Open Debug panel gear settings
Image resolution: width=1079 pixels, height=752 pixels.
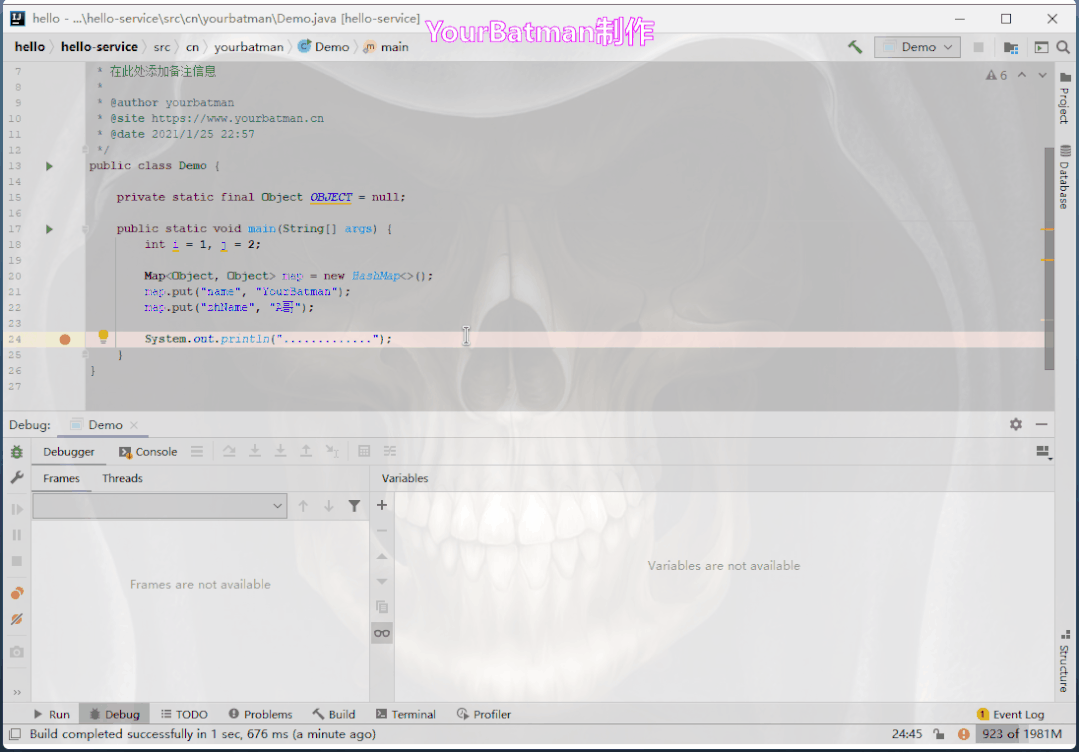point(1016,425)
